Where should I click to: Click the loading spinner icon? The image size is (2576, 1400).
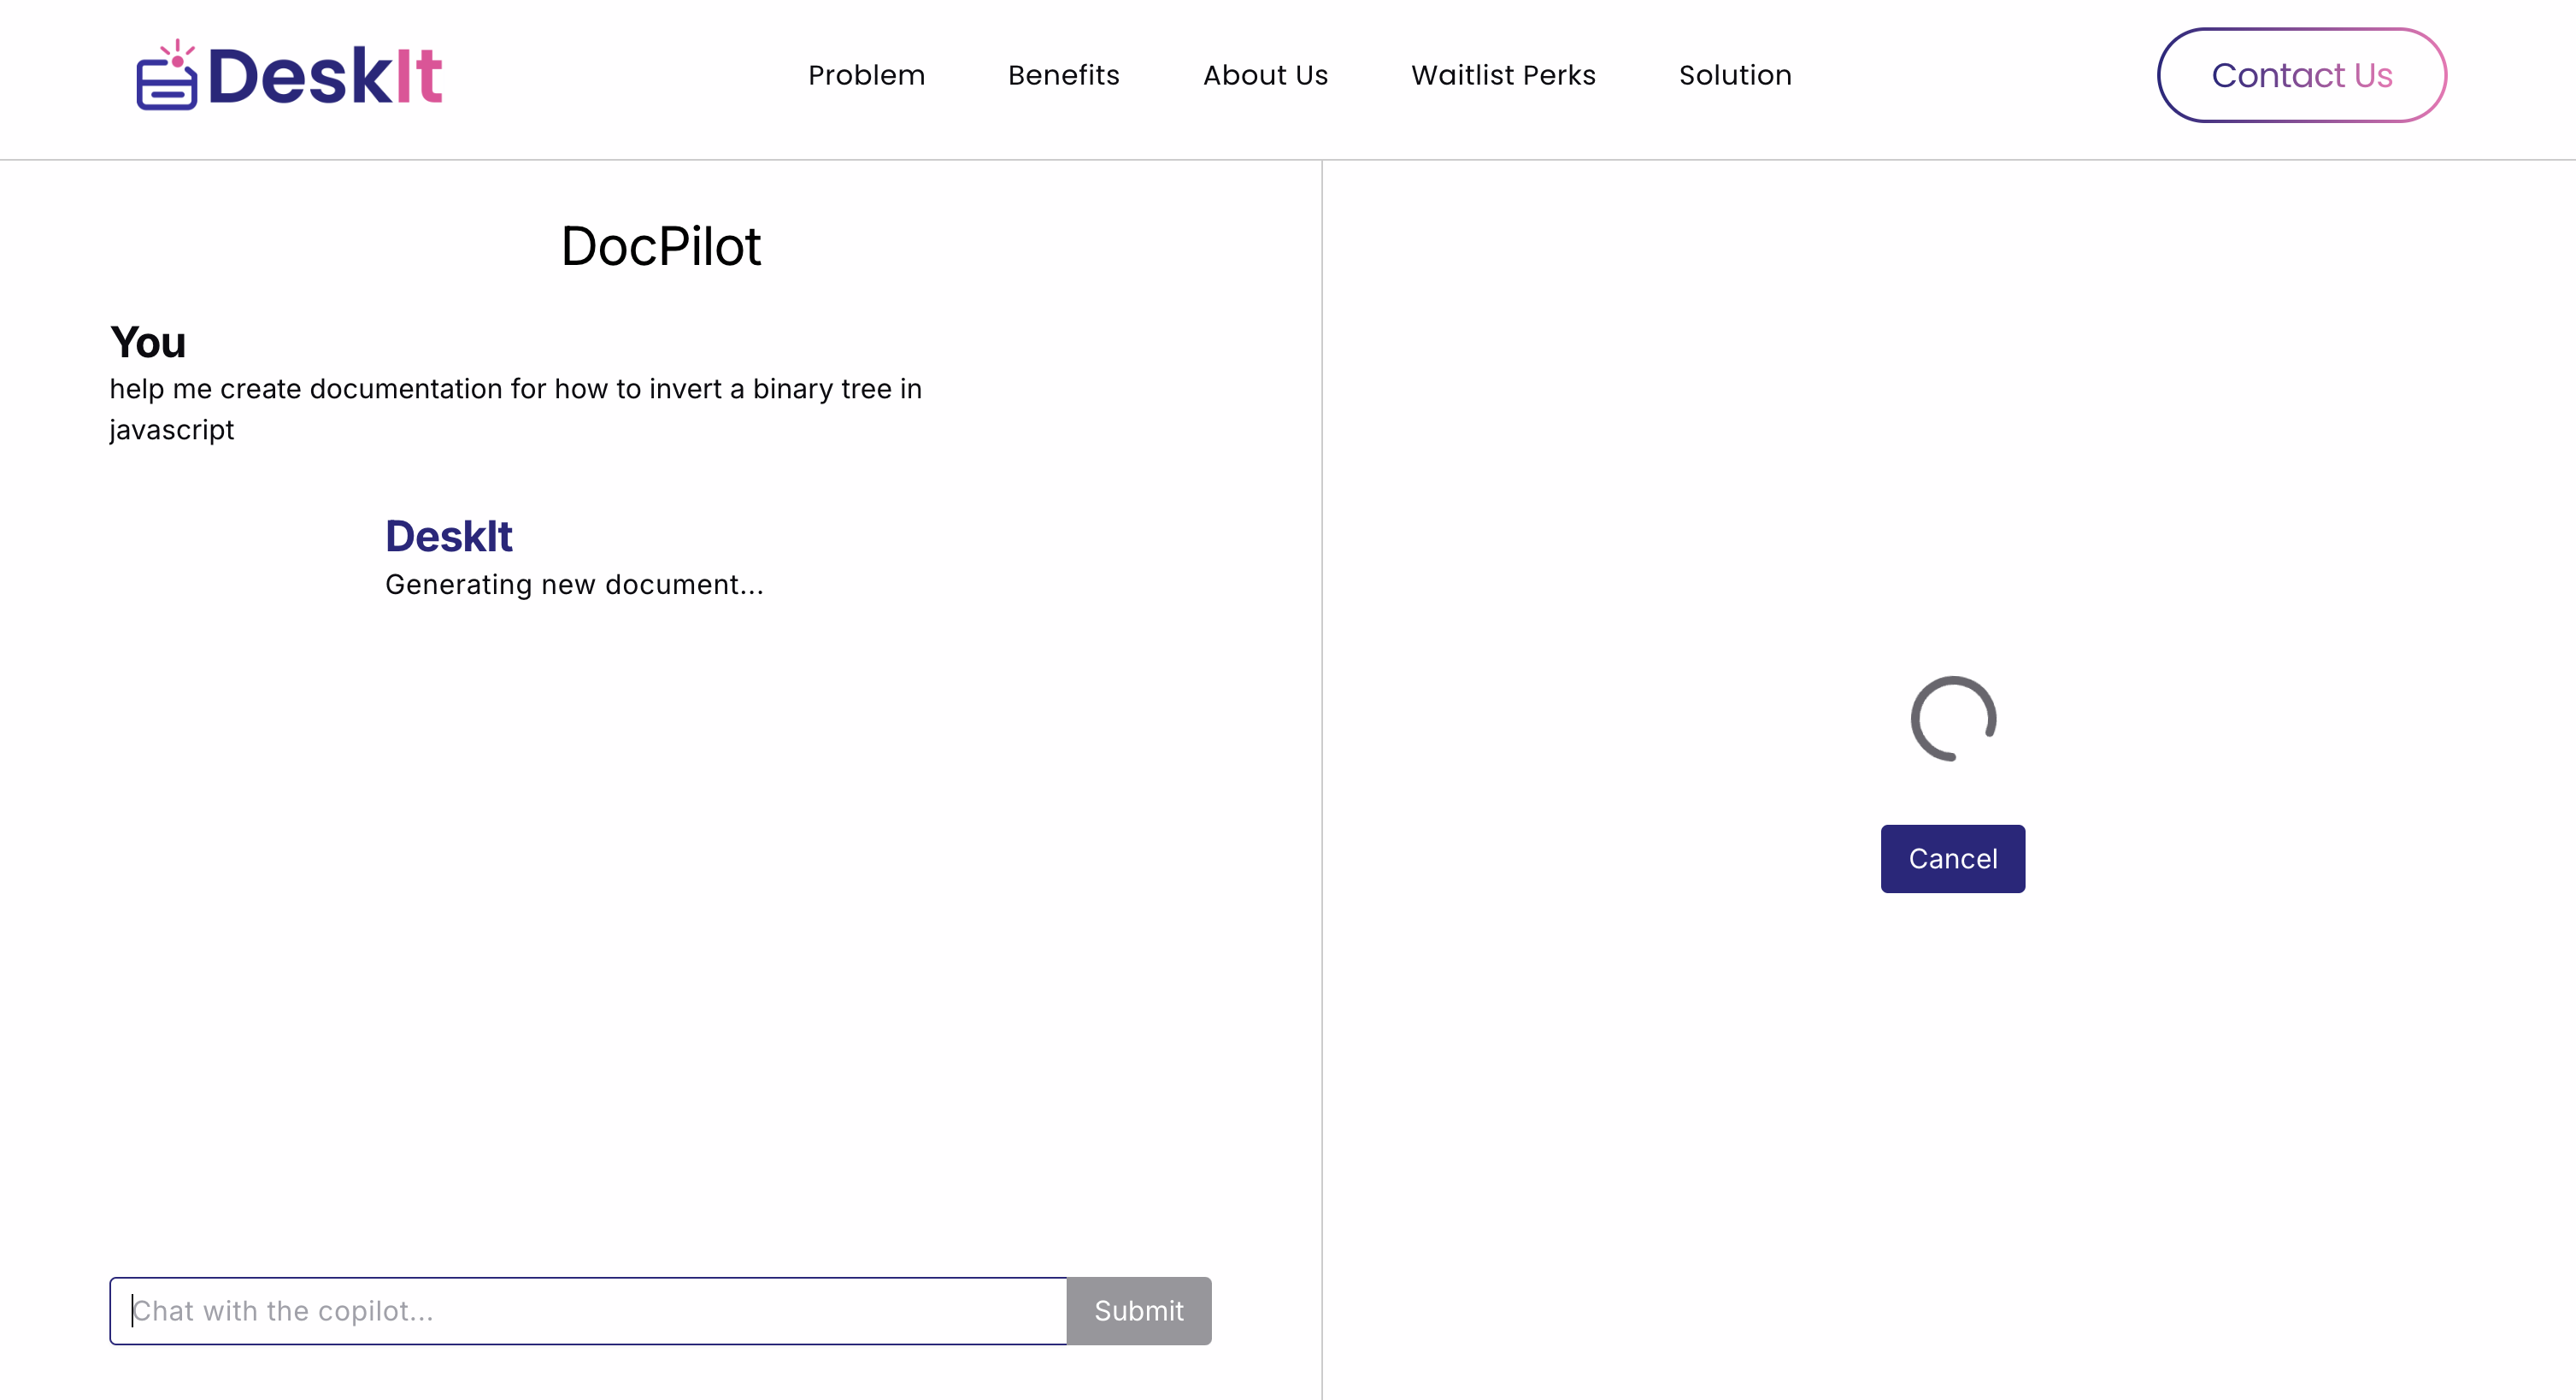click(1952, 718)
